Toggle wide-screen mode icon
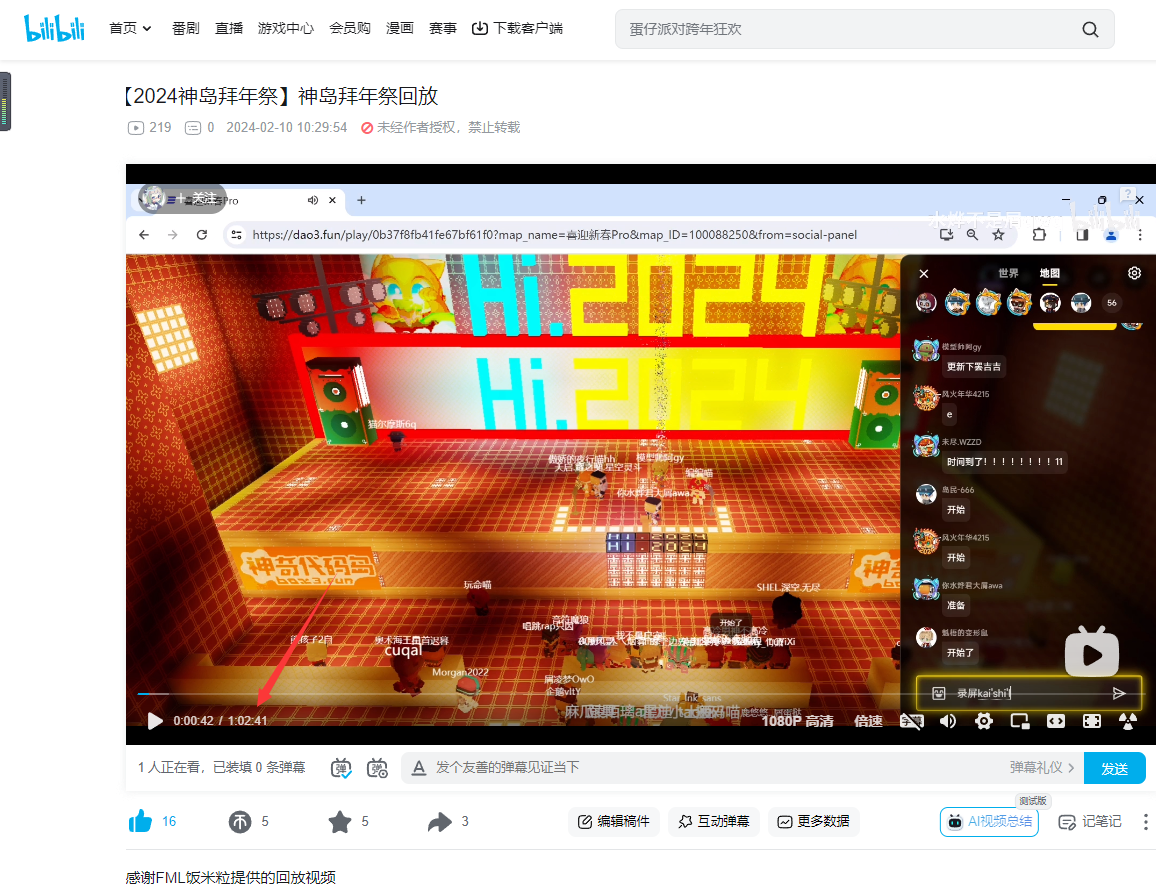1156x884 pixels. [1056, 720]
